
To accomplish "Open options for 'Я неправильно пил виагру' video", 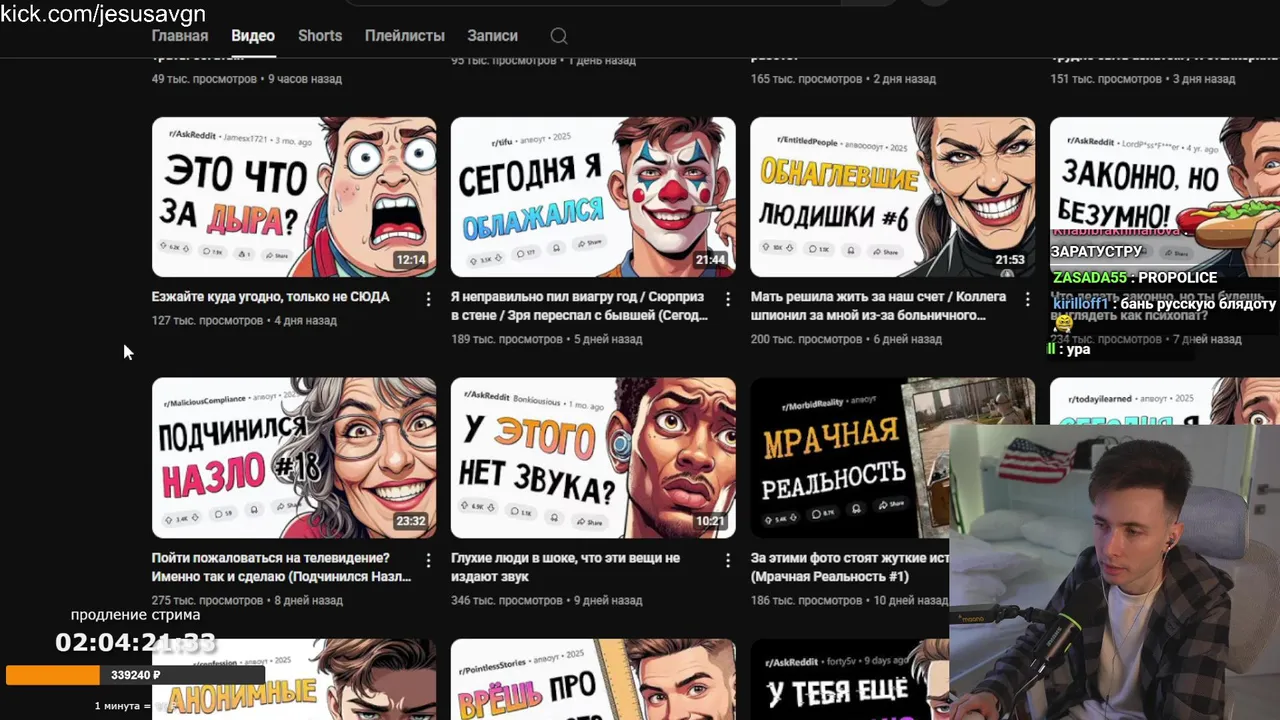I will tap(728, 299).
